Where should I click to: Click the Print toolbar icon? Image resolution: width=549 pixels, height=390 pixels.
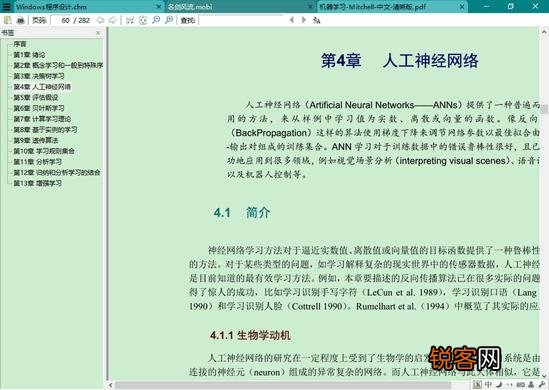pos(20,20)
